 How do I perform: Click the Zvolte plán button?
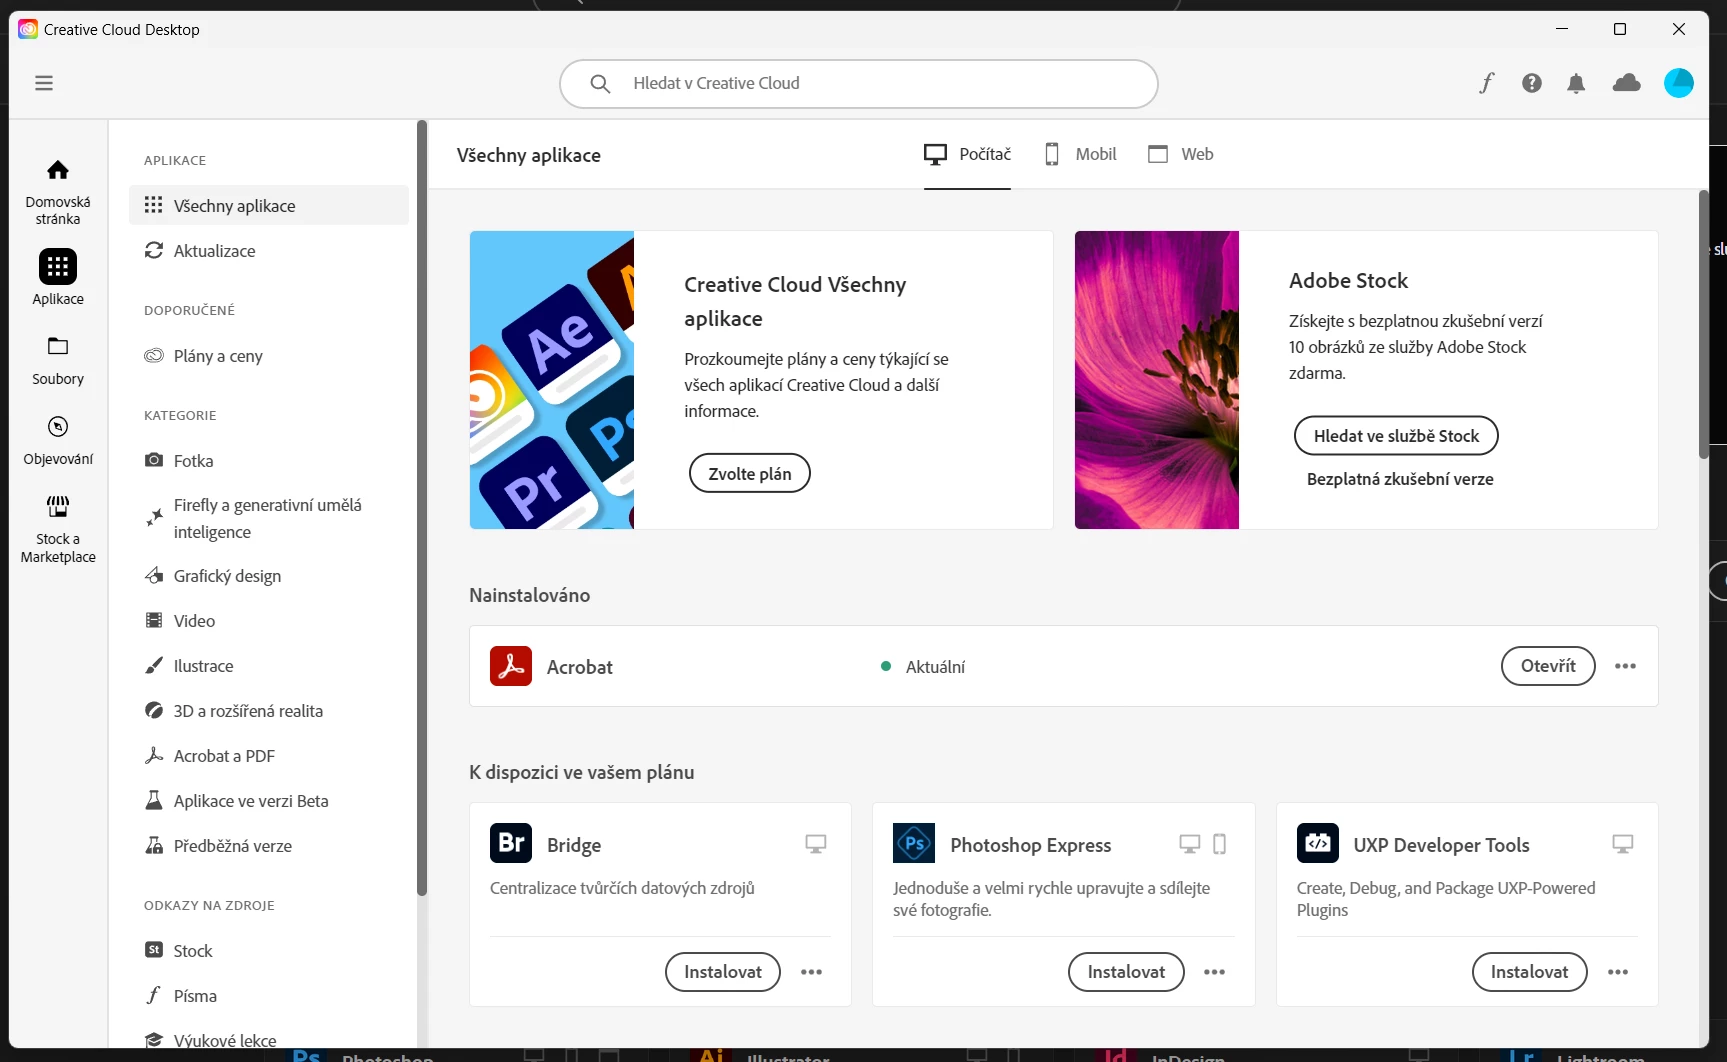coord(750,473)
